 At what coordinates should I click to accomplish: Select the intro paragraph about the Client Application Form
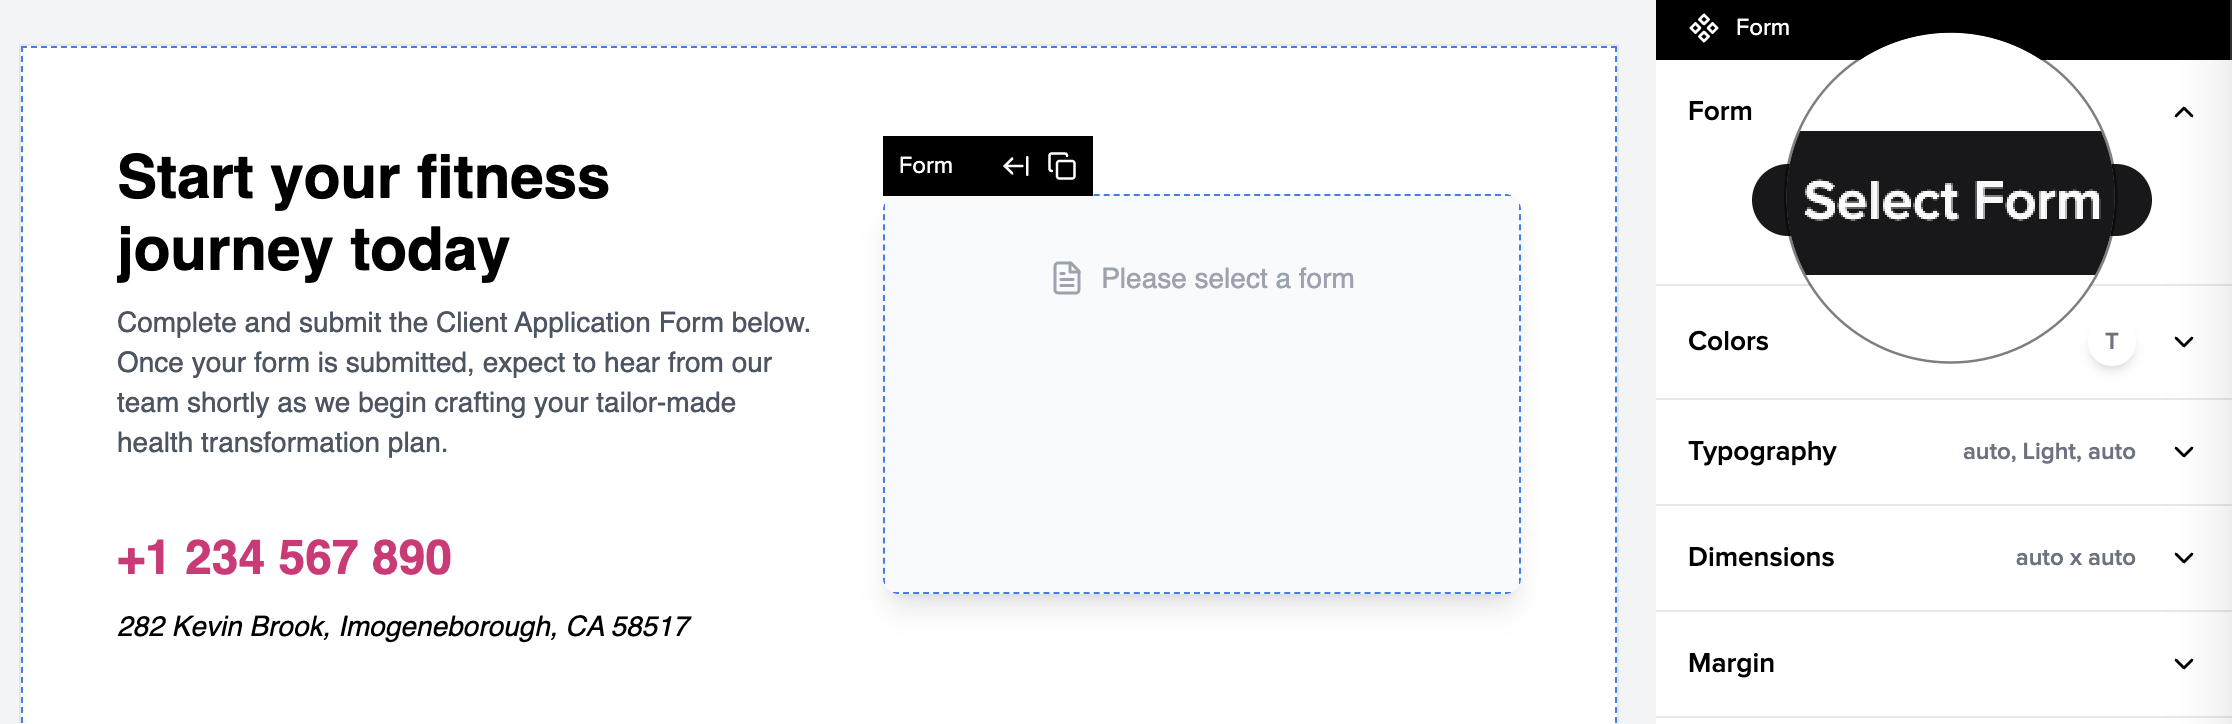coord(465,381)
